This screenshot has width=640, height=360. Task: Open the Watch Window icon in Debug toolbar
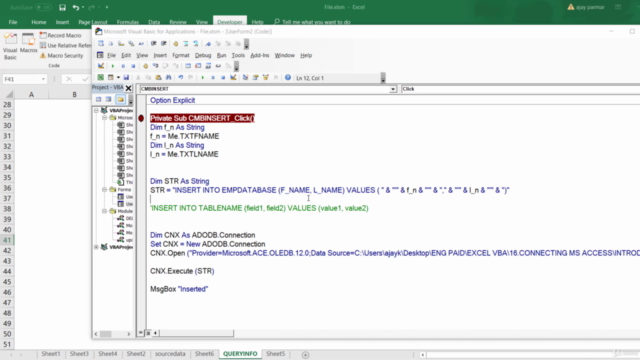point(208,66)
